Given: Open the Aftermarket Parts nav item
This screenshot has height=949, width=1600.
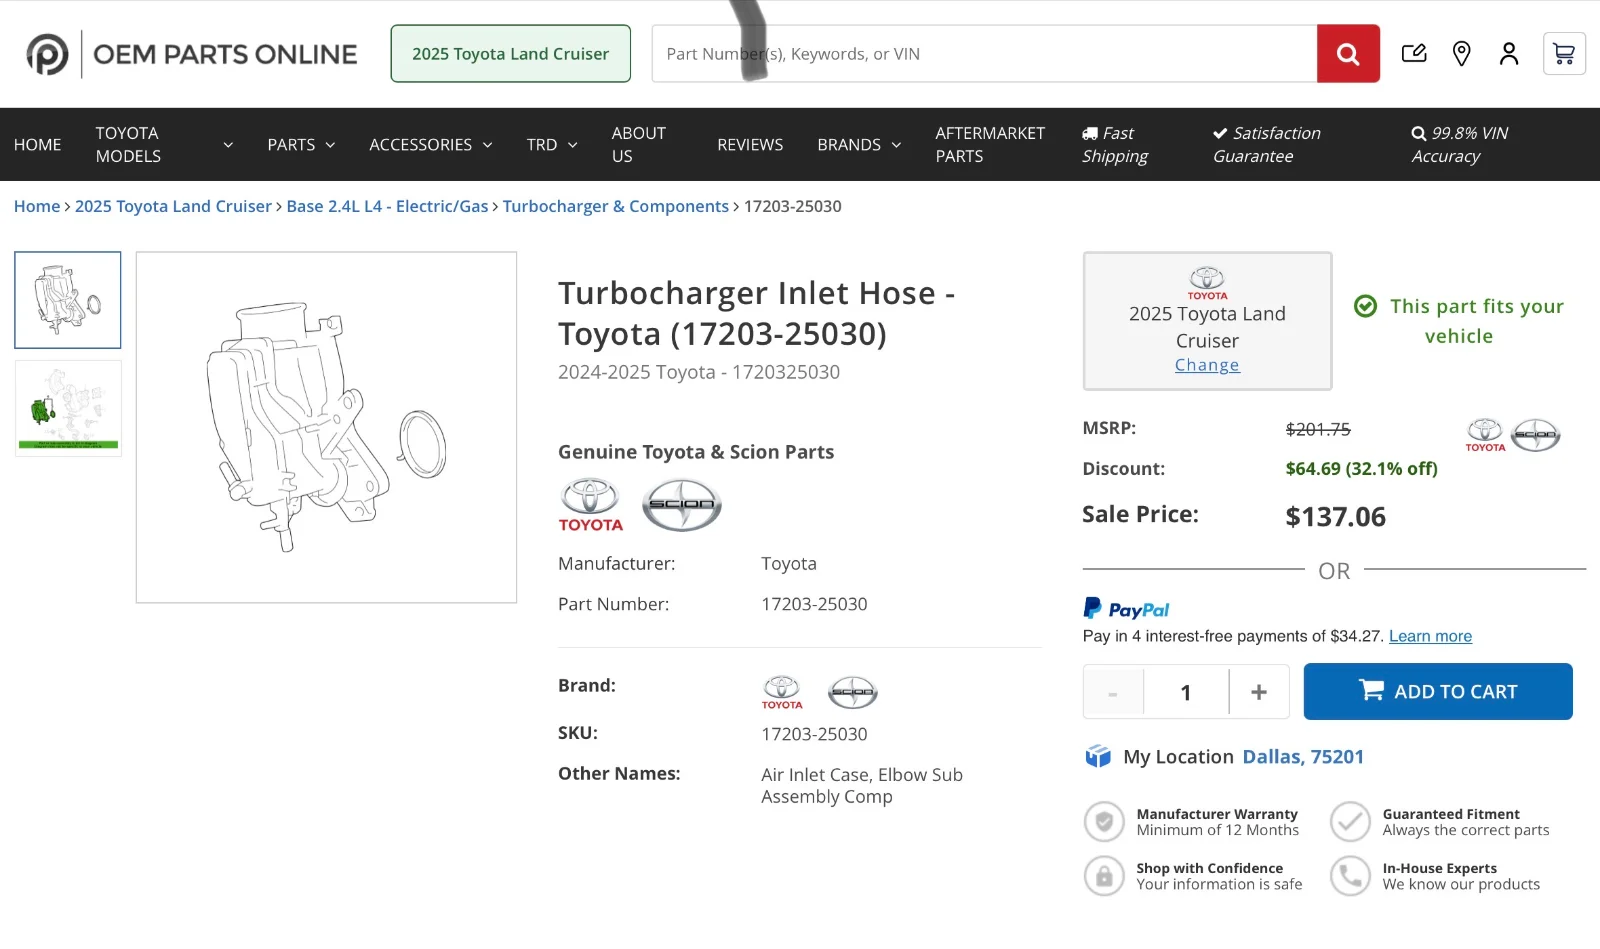Looking at the screenshot, I should tap(990, 145).
